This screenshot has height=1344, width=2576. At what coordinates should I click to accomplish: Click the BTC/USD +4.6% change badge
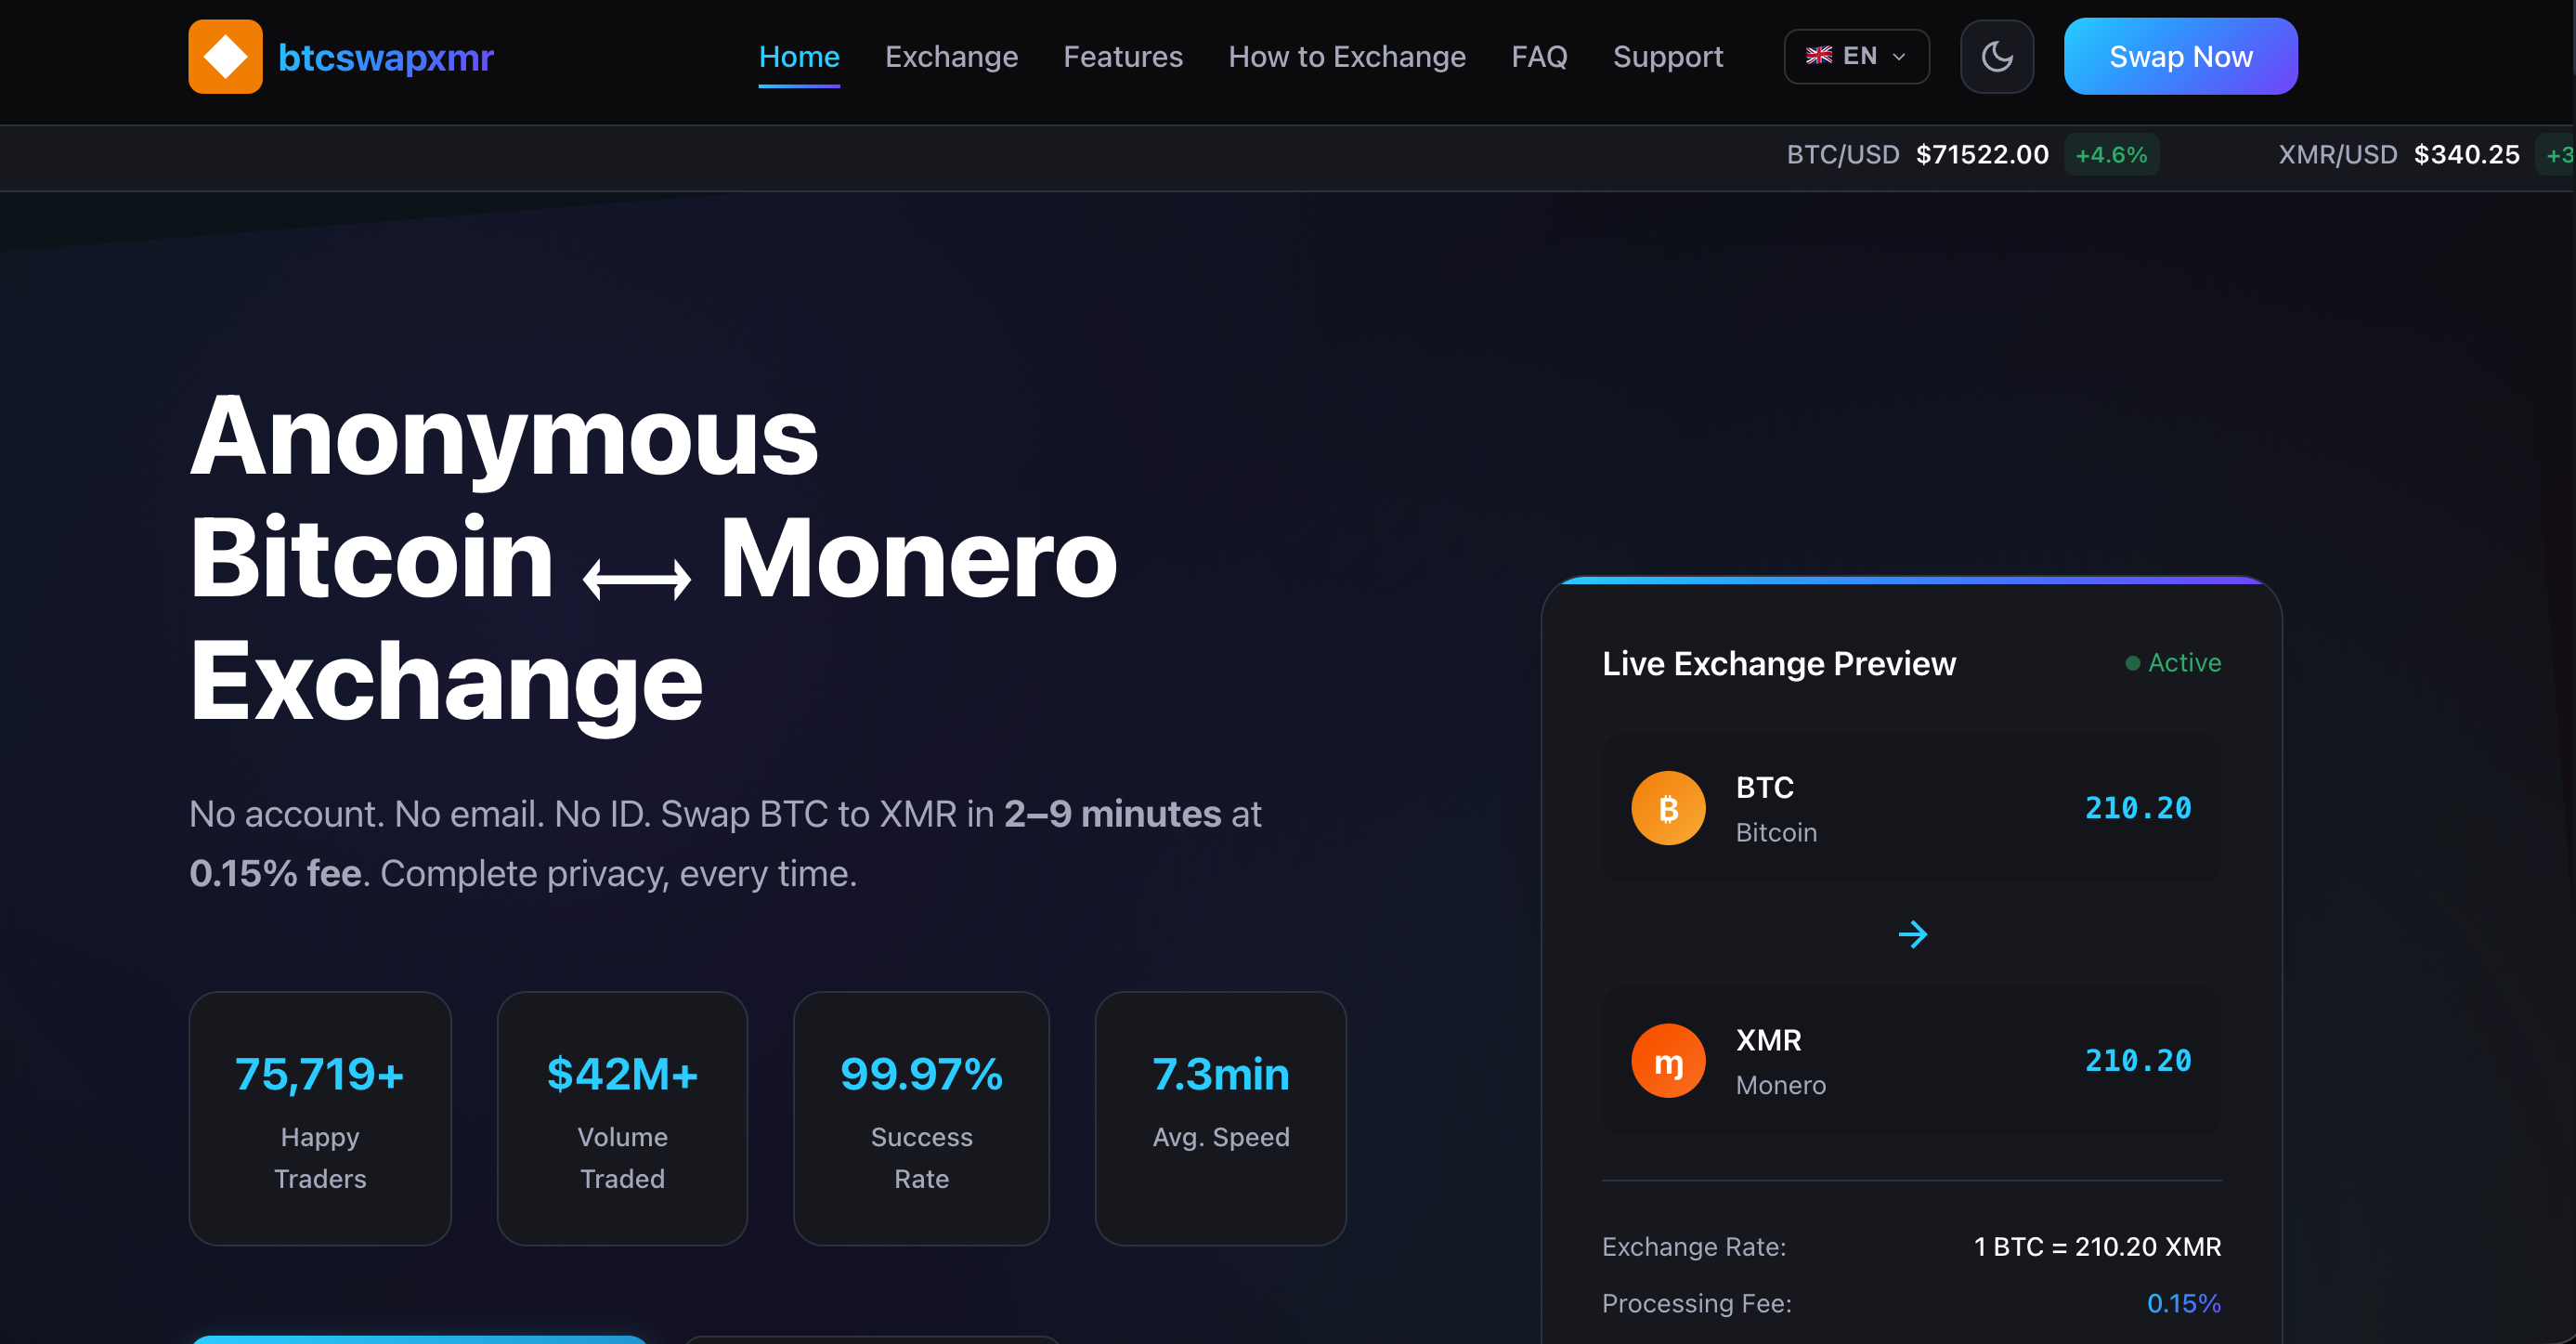2110,155
